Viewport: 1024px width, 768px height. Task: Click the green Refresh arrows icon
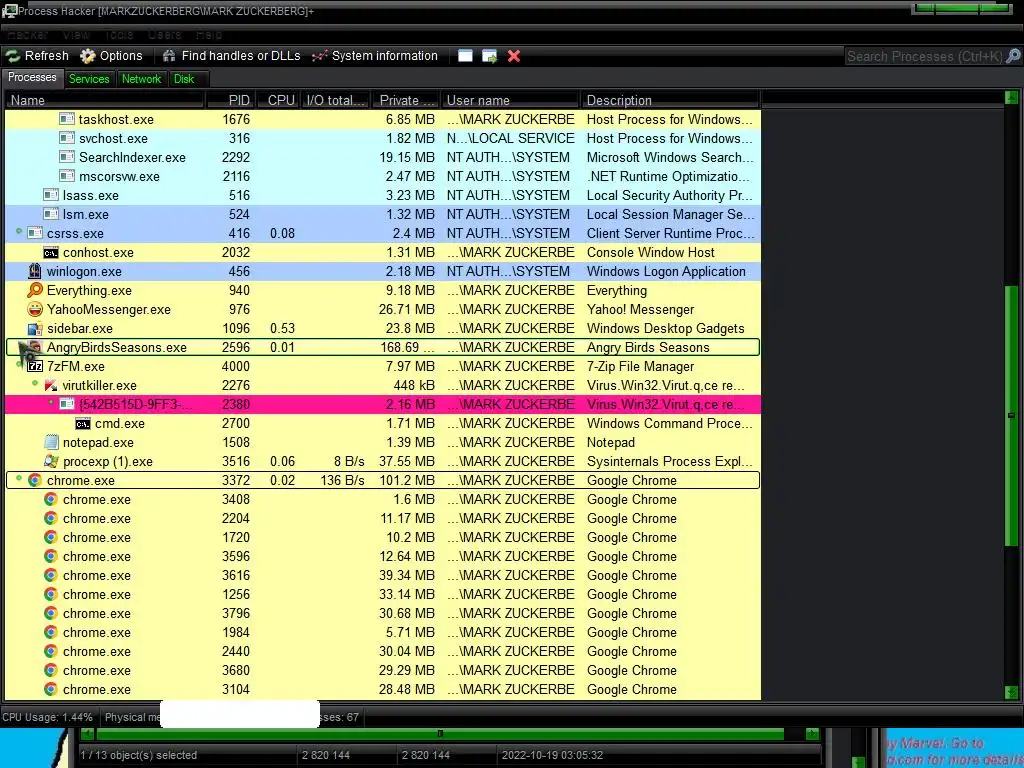13,56
